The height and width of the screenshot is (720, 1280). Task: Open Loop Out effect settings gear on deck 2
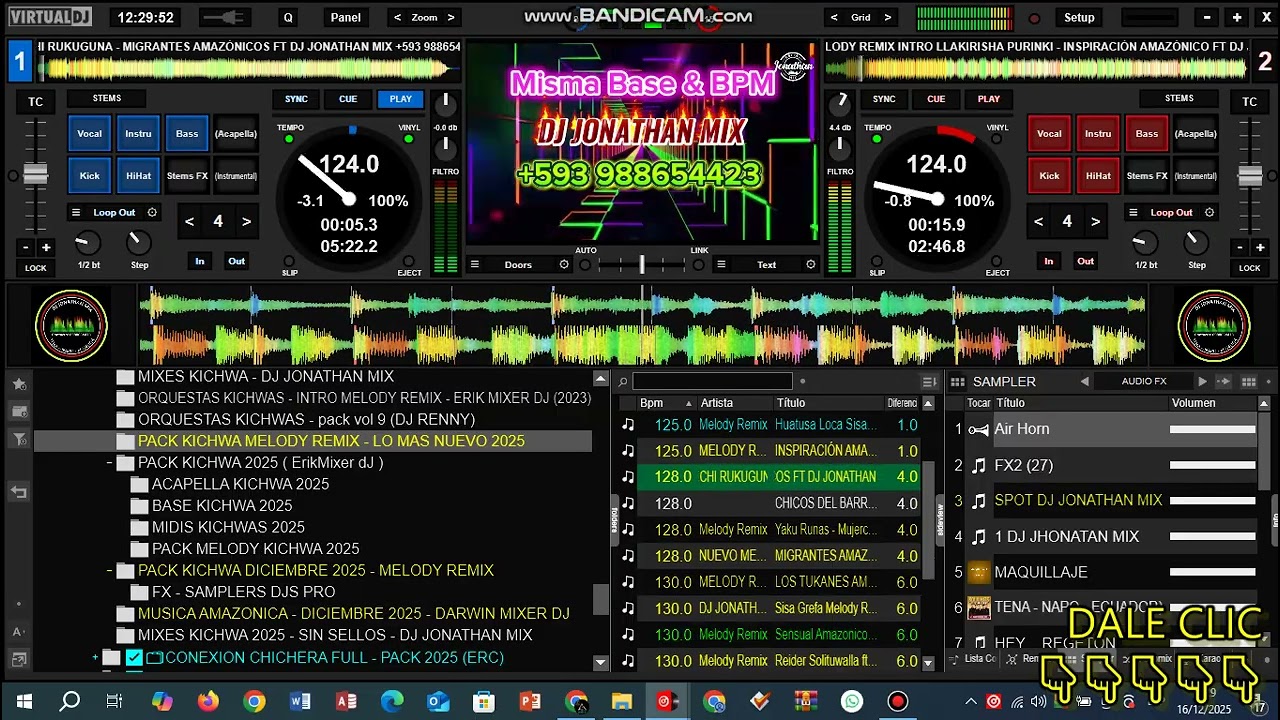point(1209,212)
